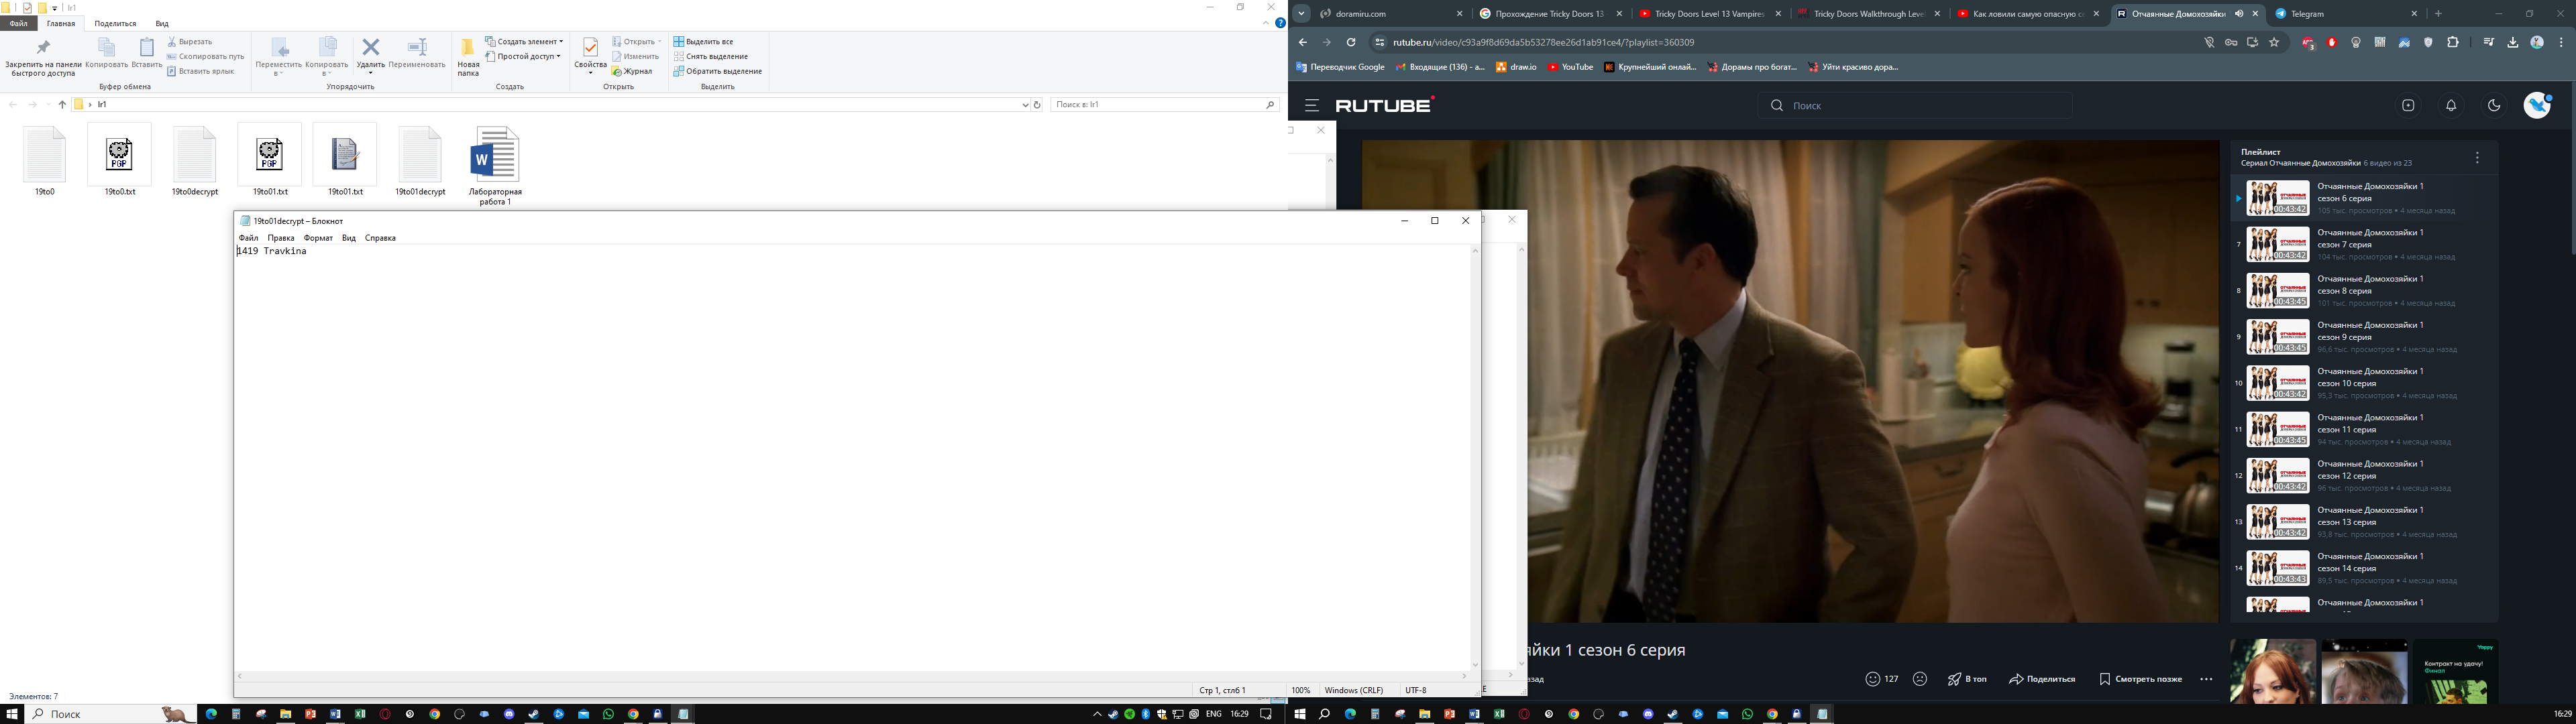Screen dimensions: 2576x724
Task: Open the browser extensions puzzle icon
Action: tap(2453, 42)
